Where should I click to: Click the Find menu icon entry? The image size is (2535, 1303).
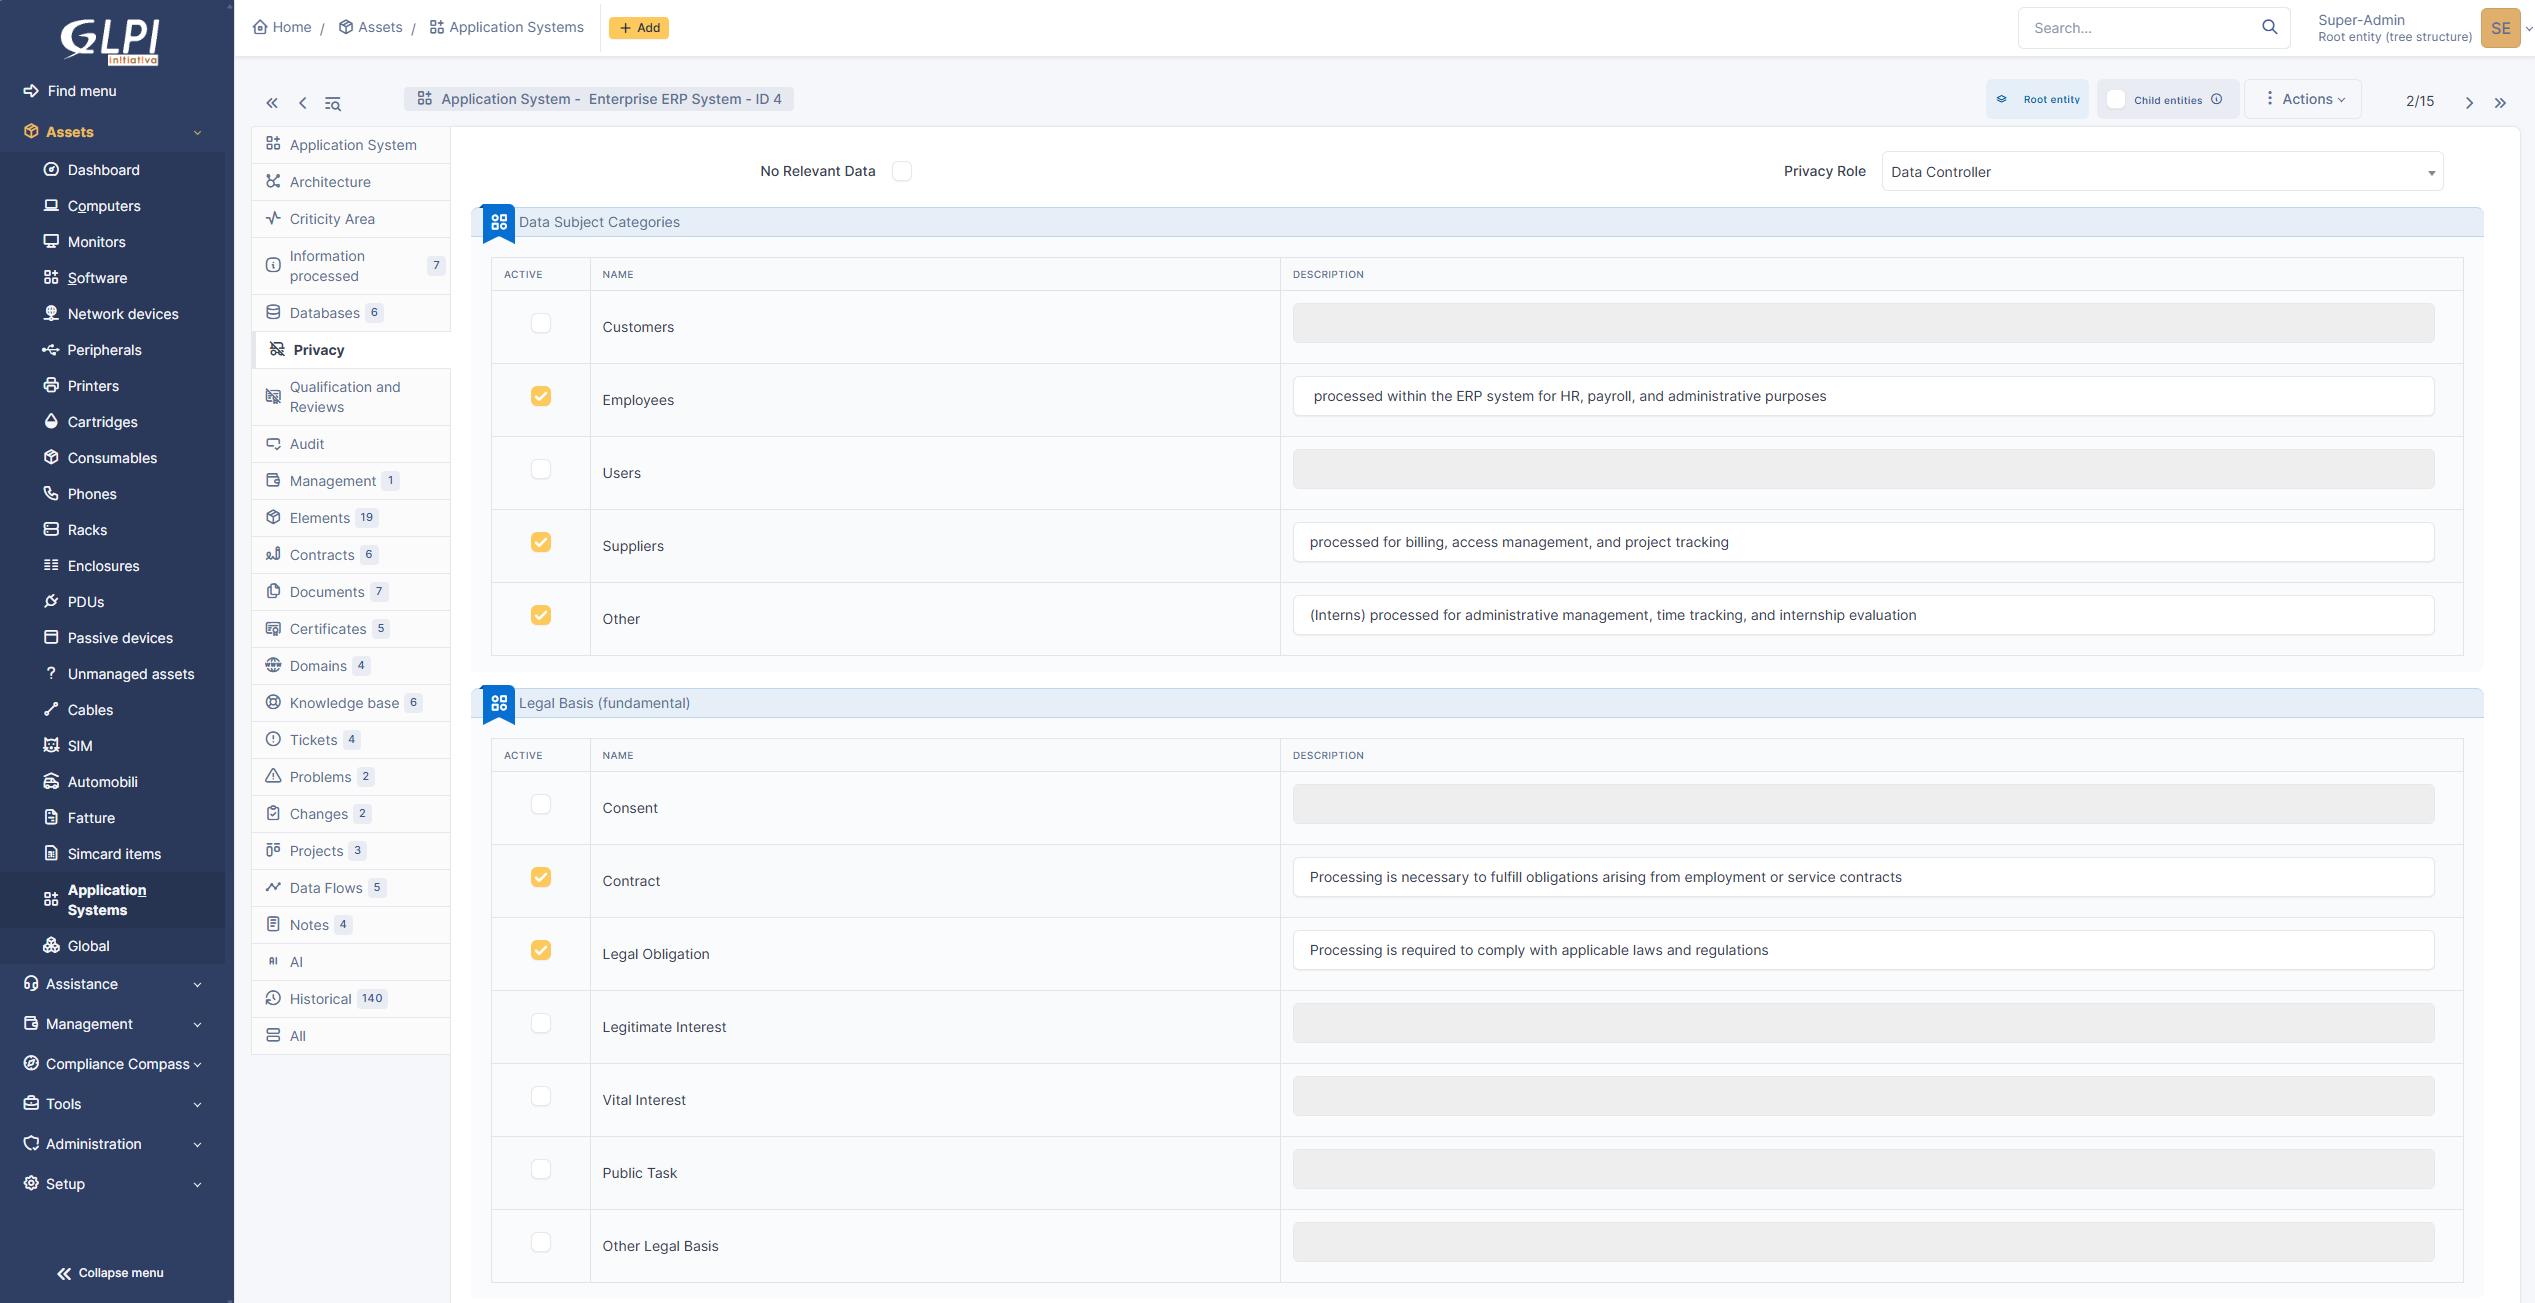pos(70,91)
